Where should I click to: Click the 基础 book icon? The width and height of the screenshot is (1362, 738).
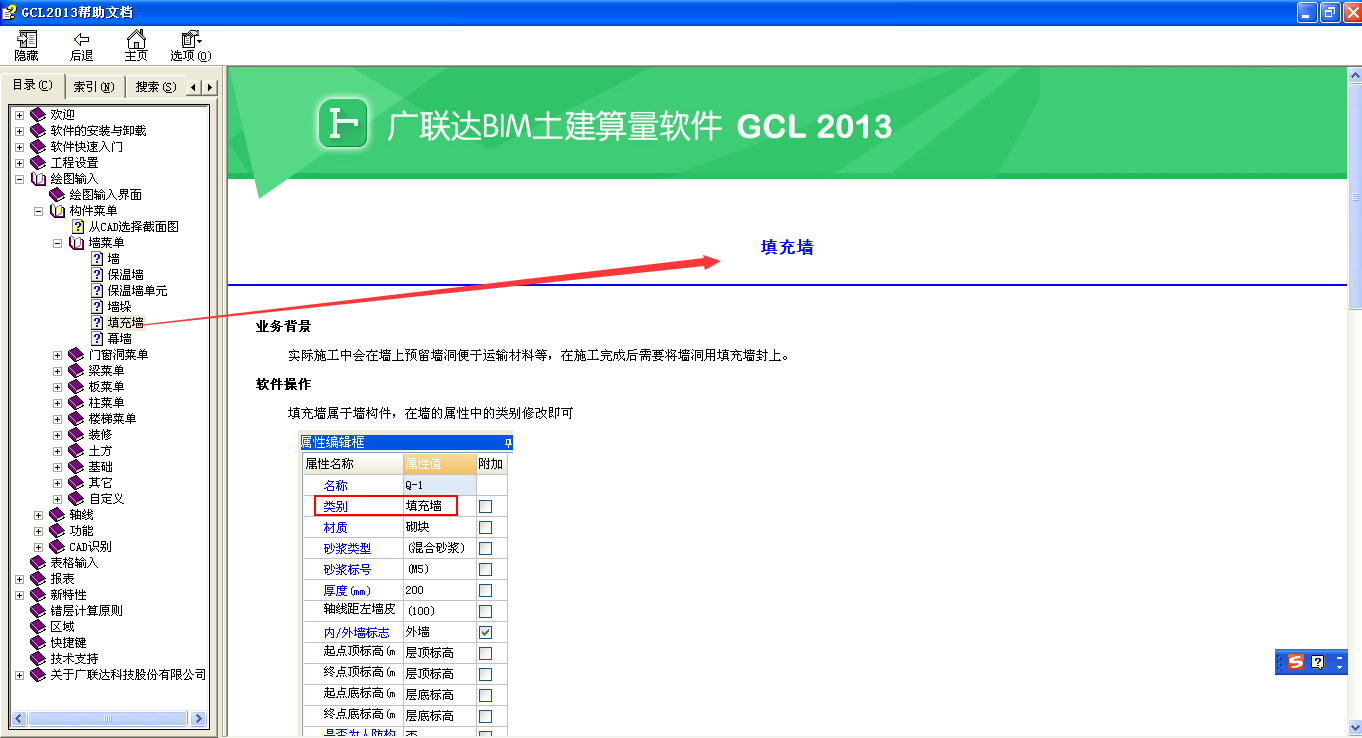point(76,467)
